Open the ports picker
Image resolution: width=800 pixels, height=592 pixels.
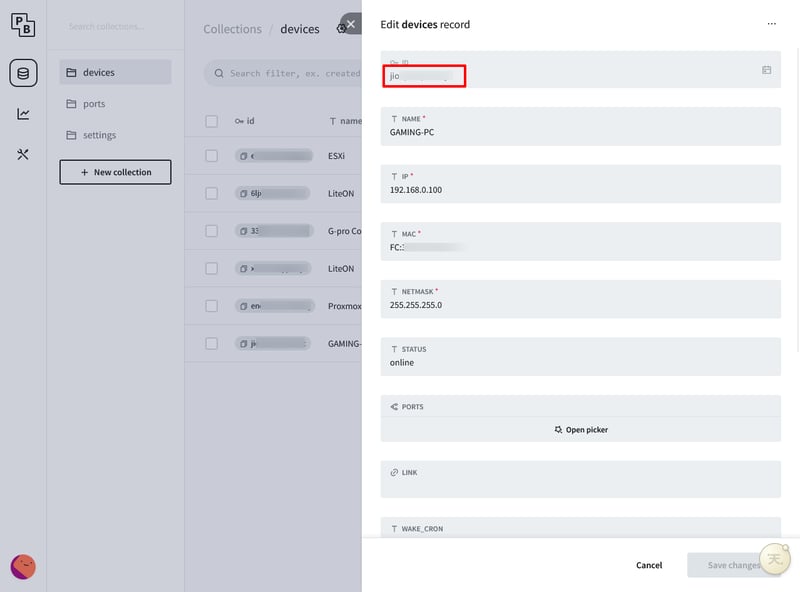pyautogui.click(x=581, y=430)
